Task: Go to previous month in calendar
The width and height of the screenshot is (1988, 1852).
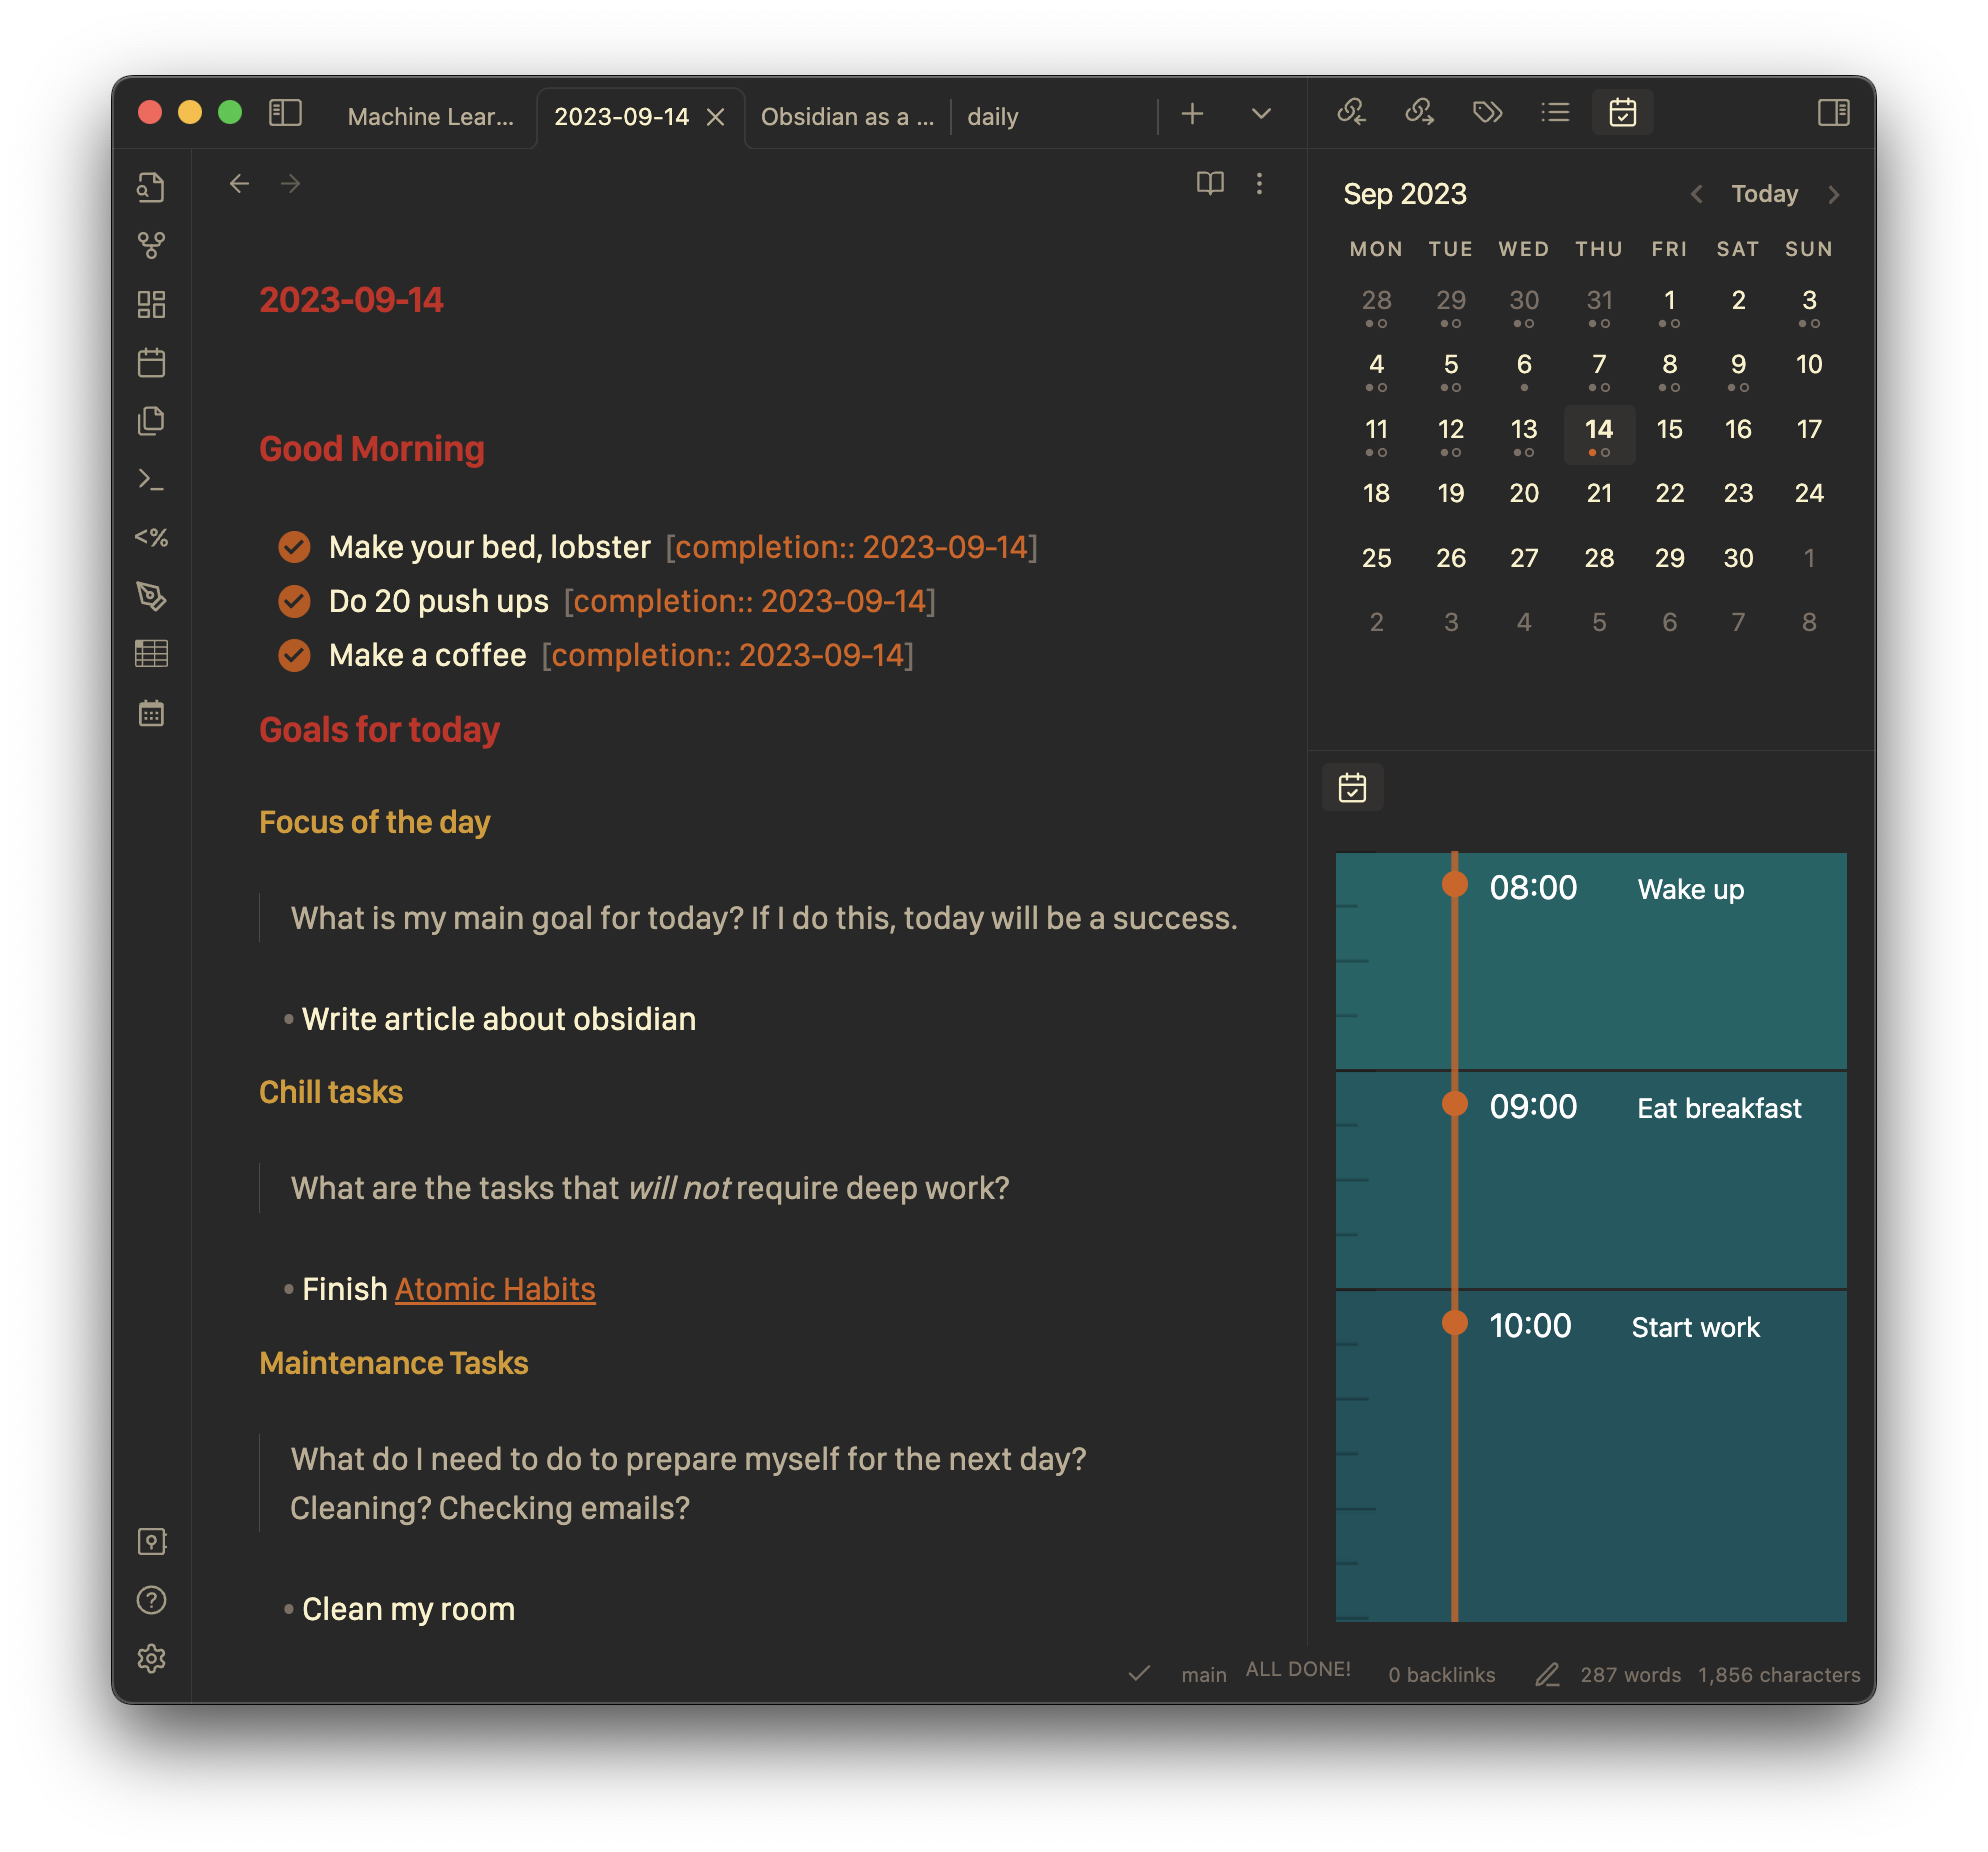Action: (x=1697, y=195)
